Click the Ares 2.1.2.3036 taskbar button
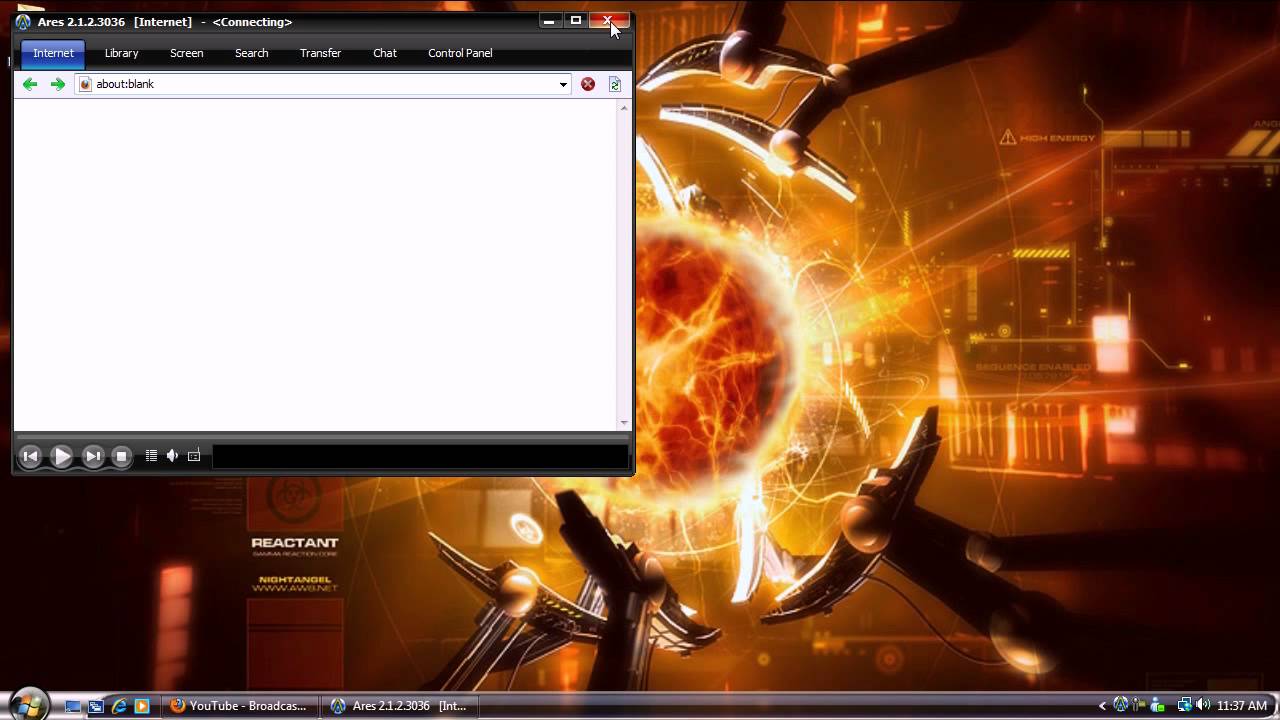The height and width of the screenshot is (720, 1280). (400, 706)
